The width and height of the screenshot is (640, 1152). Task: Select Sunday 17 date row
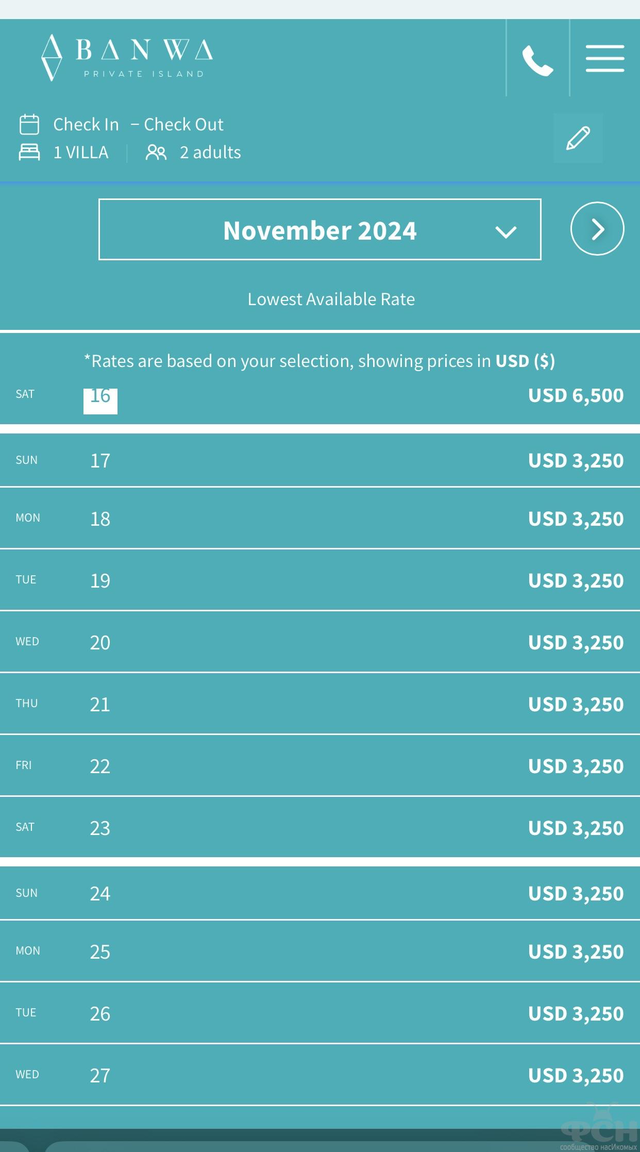click(320, 460)
